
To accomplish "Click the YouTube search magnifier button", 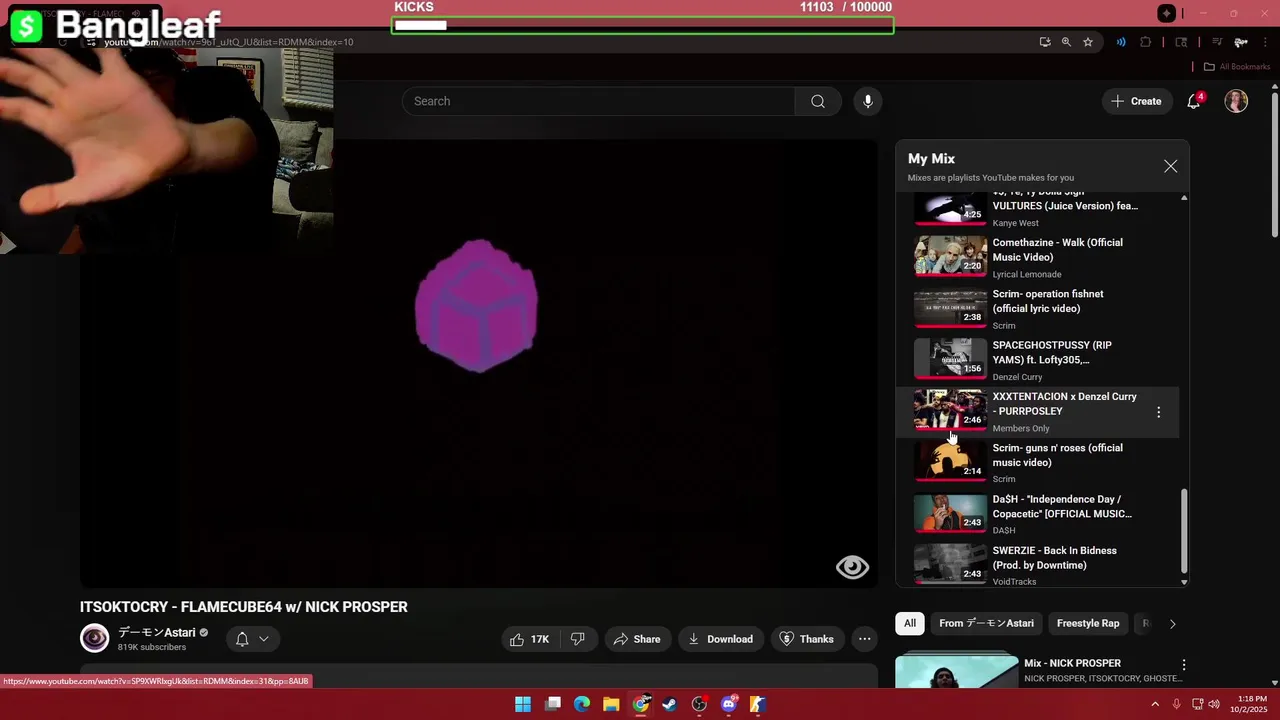I will [818, 101].
